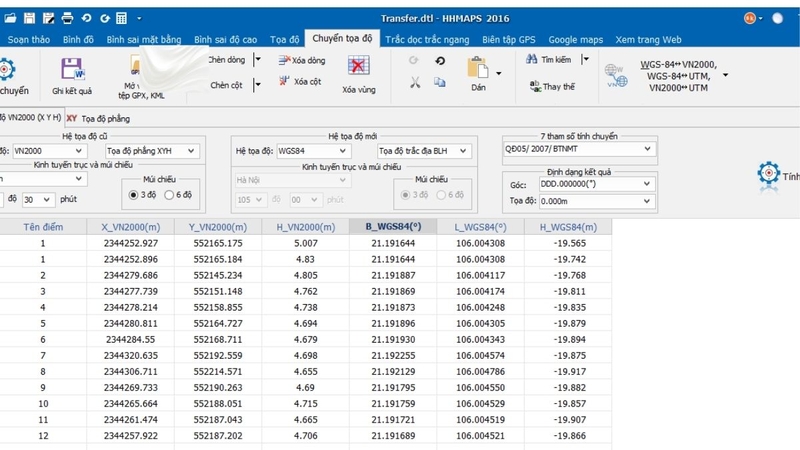Select new system 3 độ radio button
Viewport: 800px width, 450px height.
[x=406, y=195]
